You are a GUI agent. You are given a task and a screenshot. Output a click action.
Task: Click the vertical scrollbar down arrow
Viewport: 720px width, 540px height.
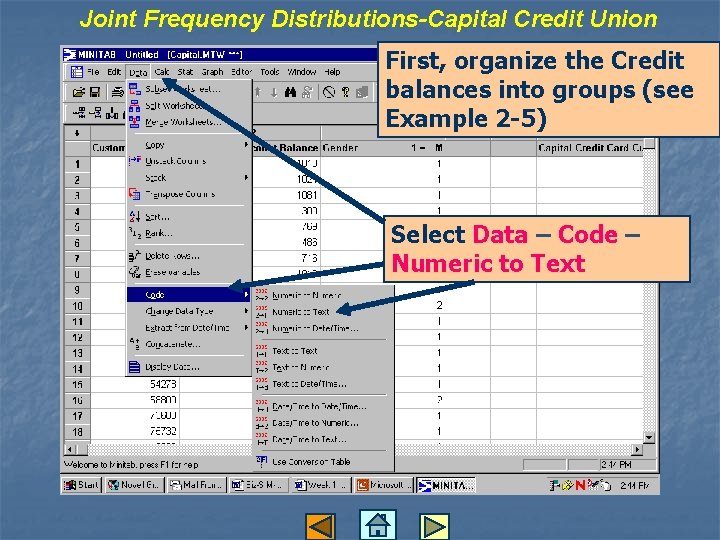click(649, 438)
